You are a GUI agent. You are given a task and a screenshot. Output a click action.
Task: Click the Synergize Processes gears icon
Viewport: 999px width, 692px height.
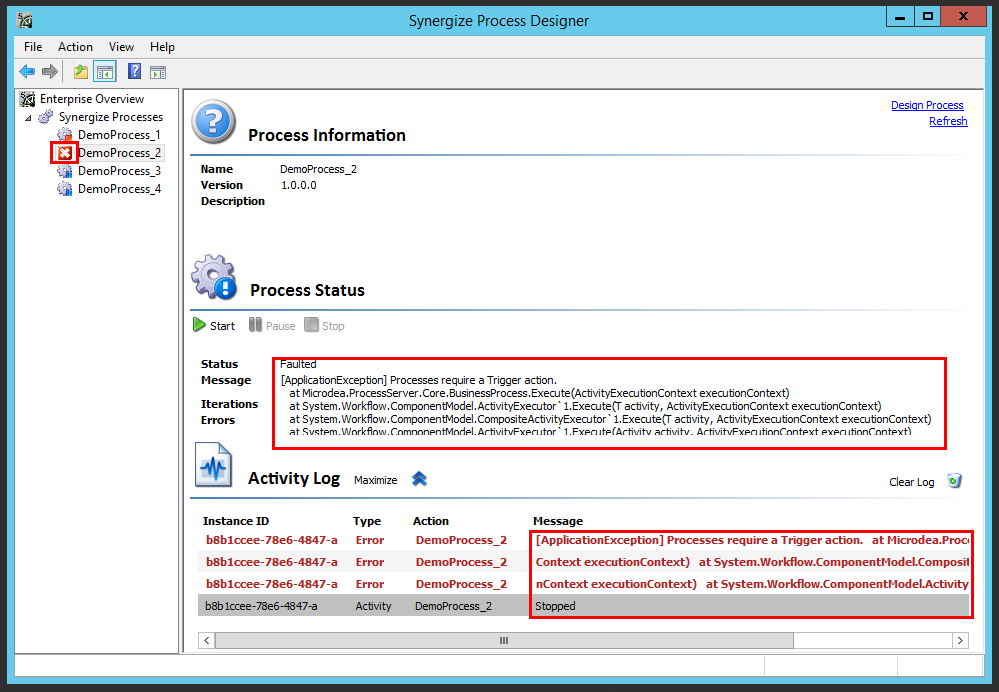point(46,117)
